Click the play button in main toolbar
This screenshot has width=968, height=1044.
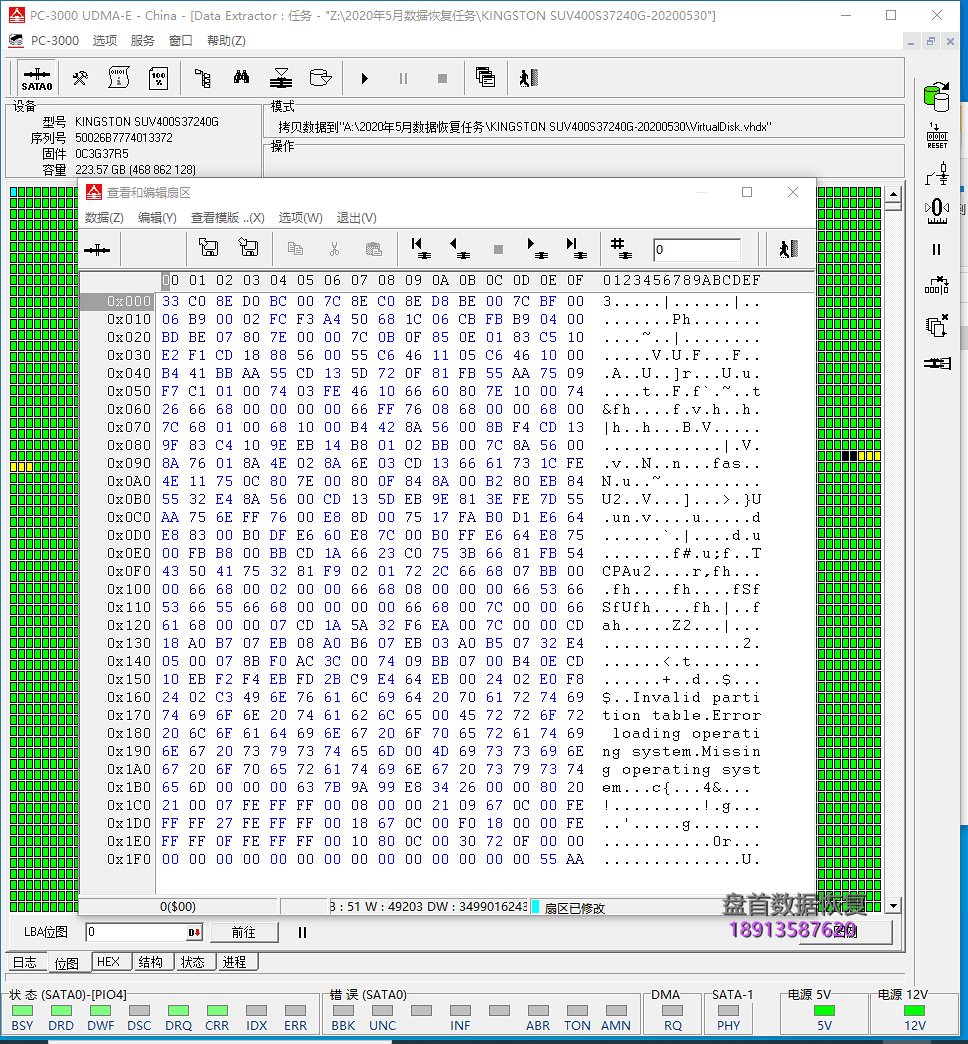(x=364, y=79)
